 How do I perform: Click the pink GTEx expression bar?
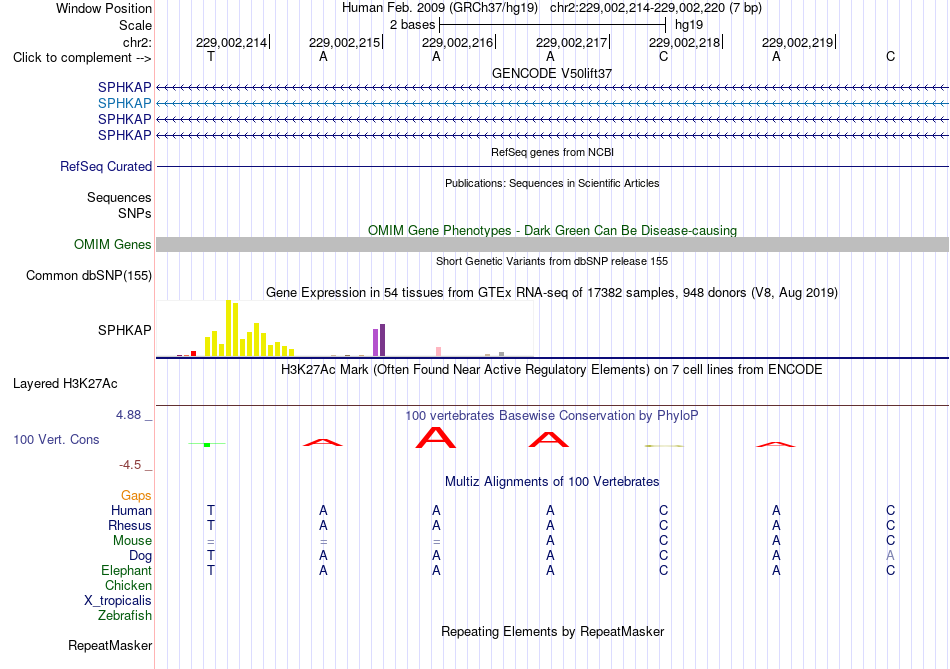438,351
